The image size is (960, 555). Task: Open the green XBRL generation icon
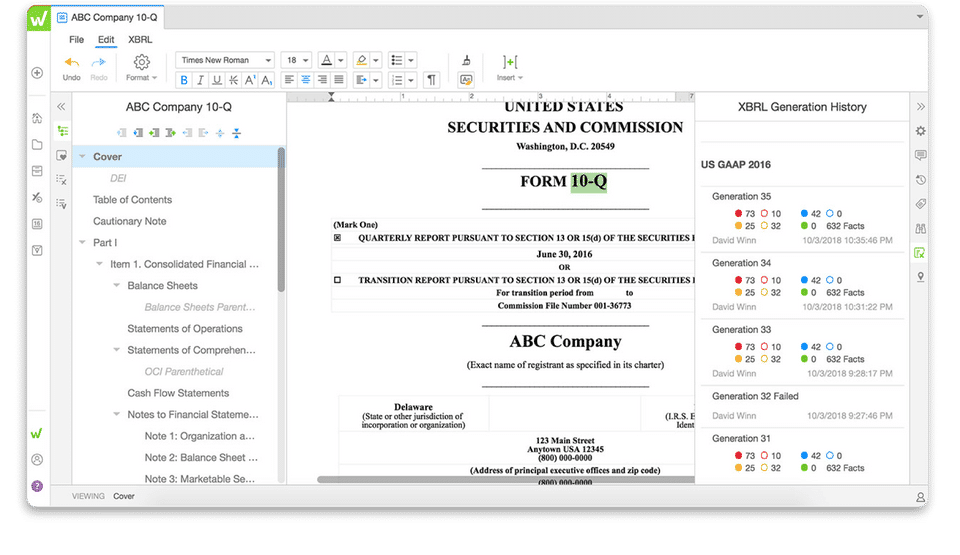[920, 252]
